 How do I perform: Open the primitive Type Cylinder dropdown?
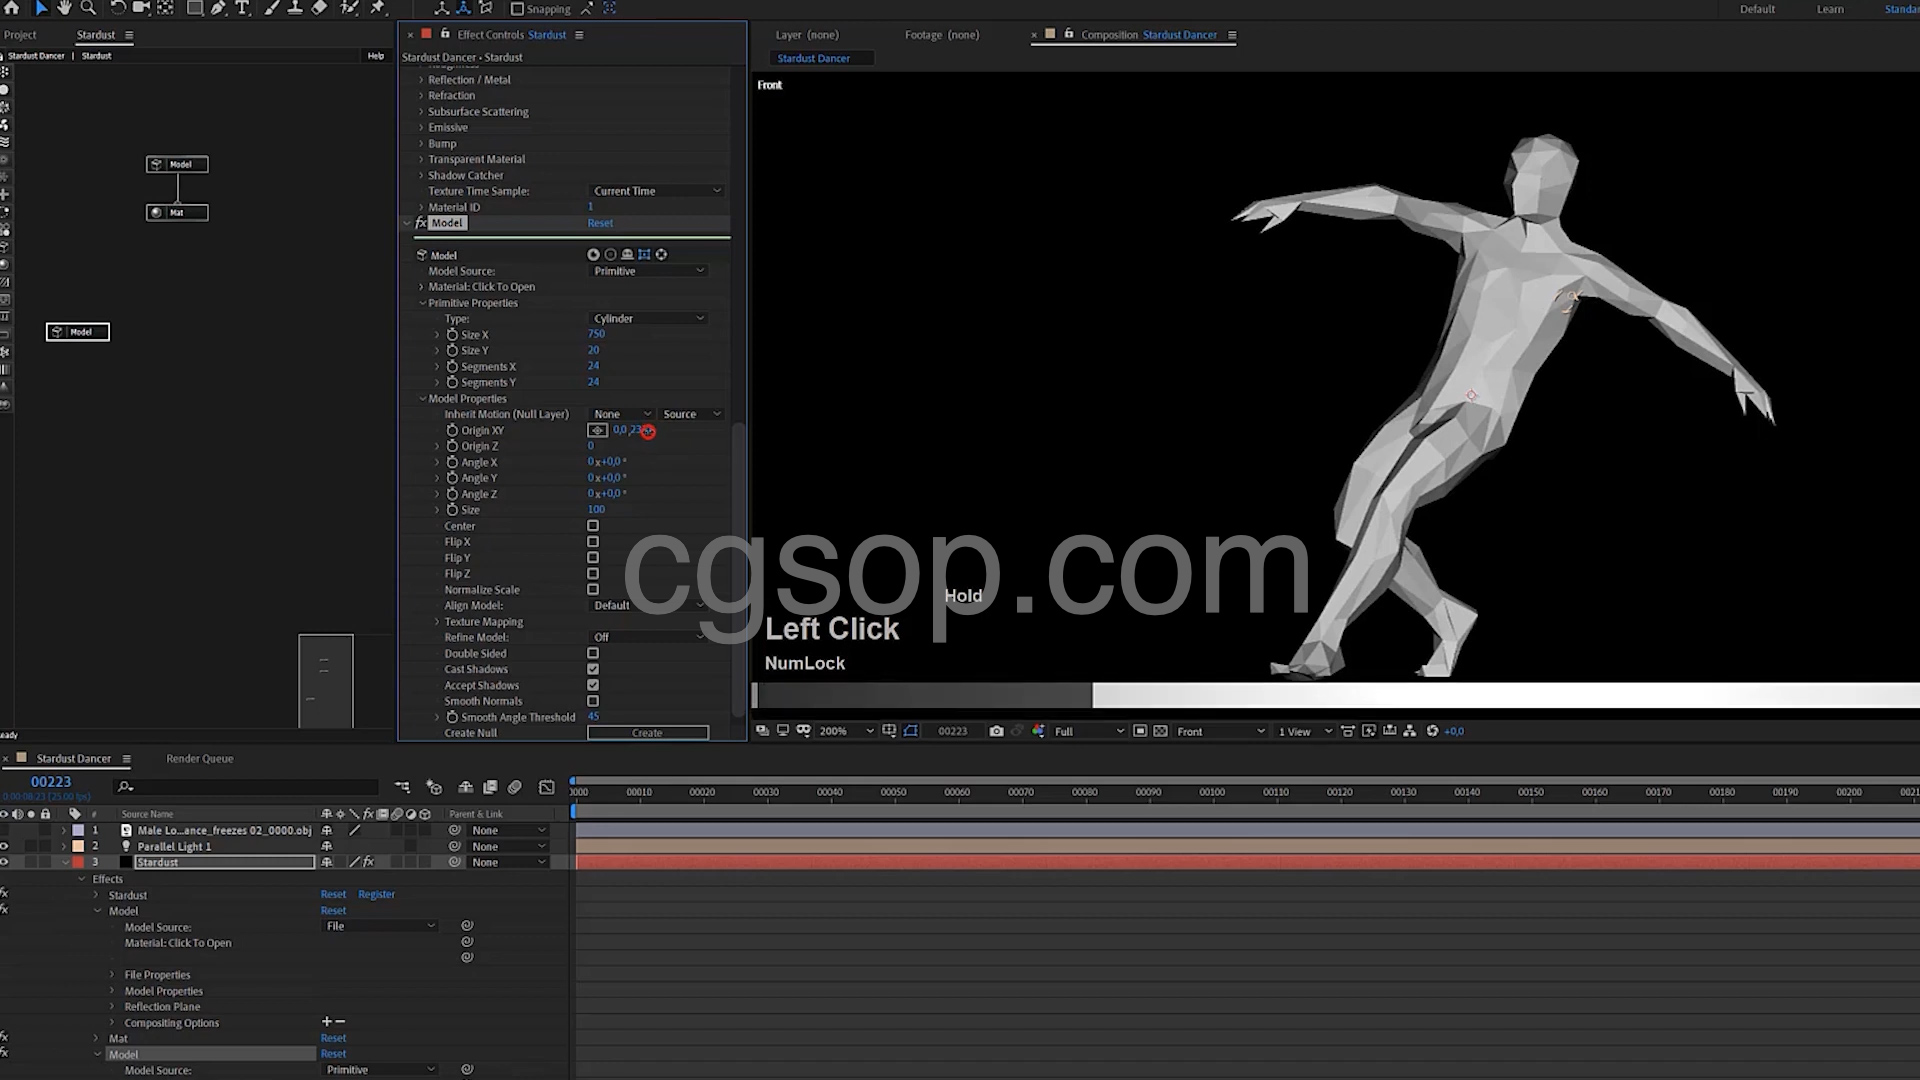(x=648, y=318)
